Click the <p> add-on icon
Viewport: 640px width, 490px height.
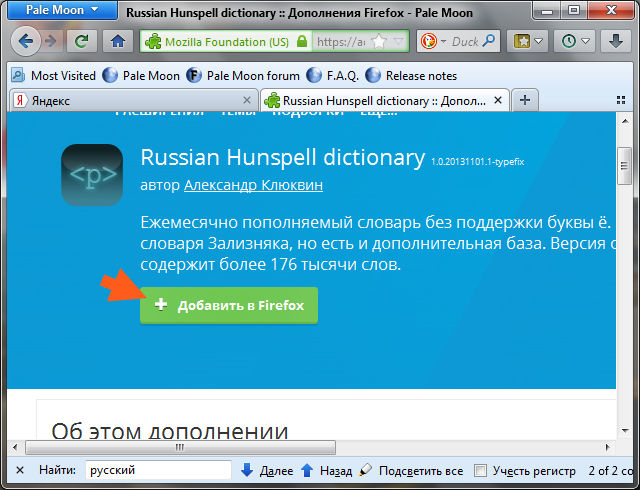(x=92, y=175)
